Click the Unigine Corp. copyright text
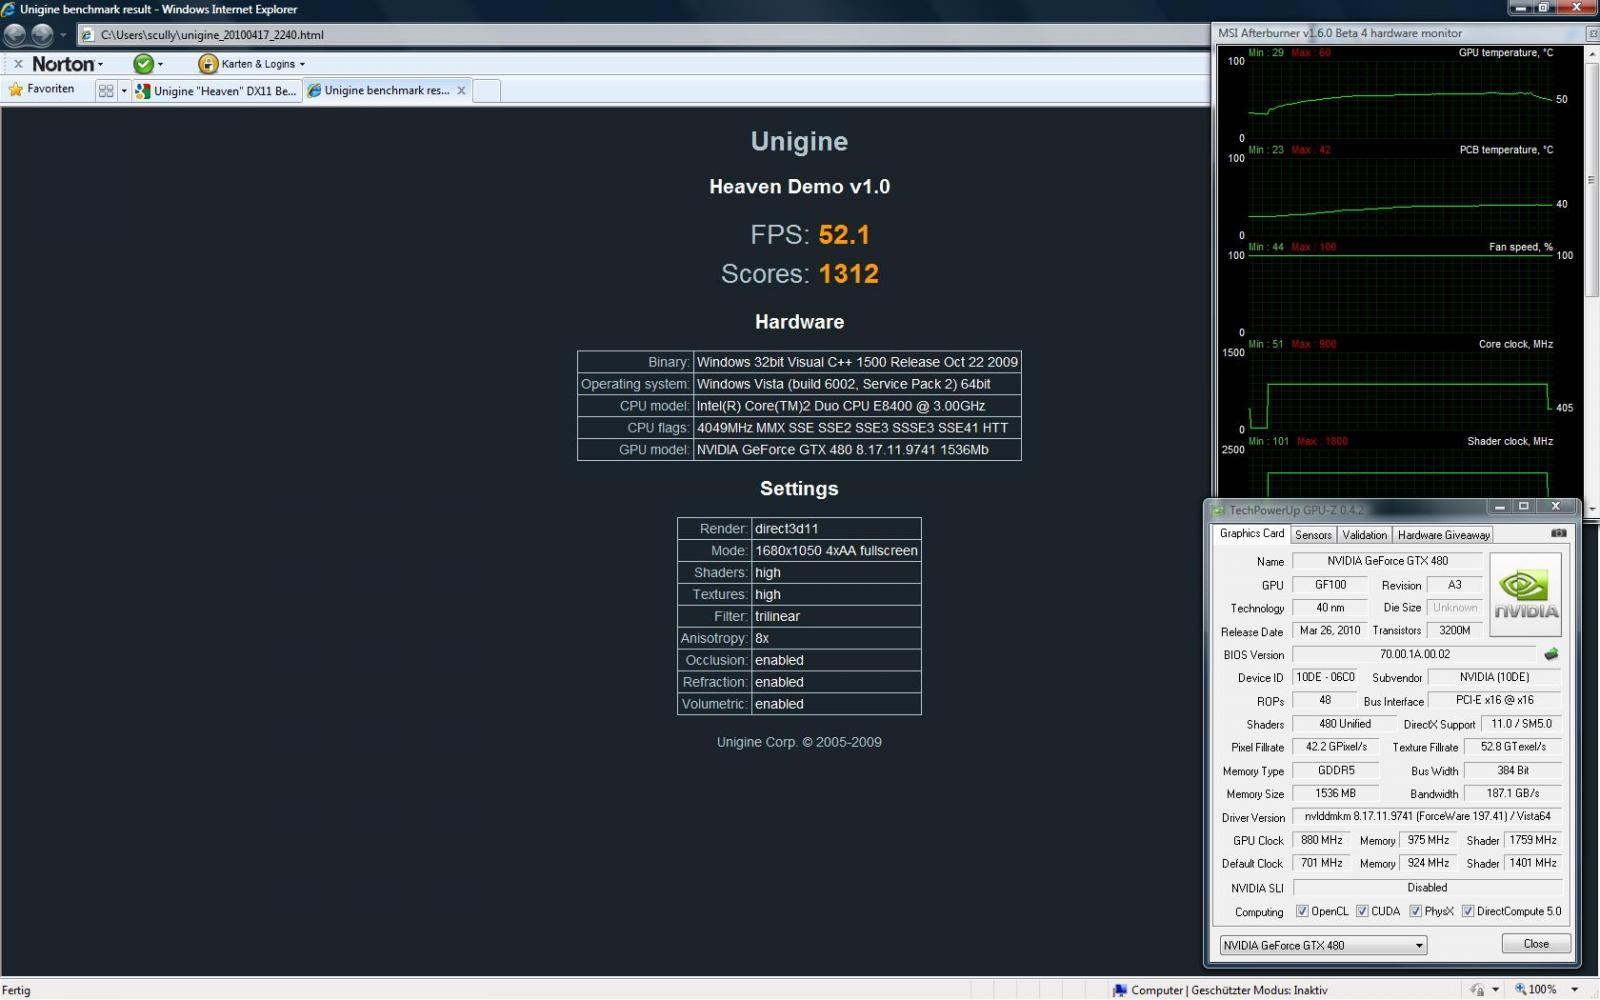Viewport: 1600px width, 1000px height. pyautogui.click(x=799, y=742)
